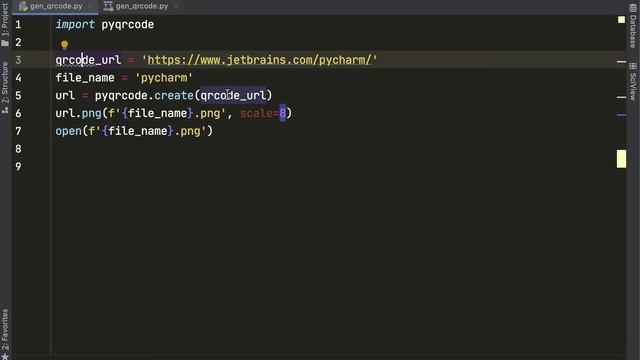Jump to the line 5 stripe mark
The image size is (640, 360).
point(621,97)
